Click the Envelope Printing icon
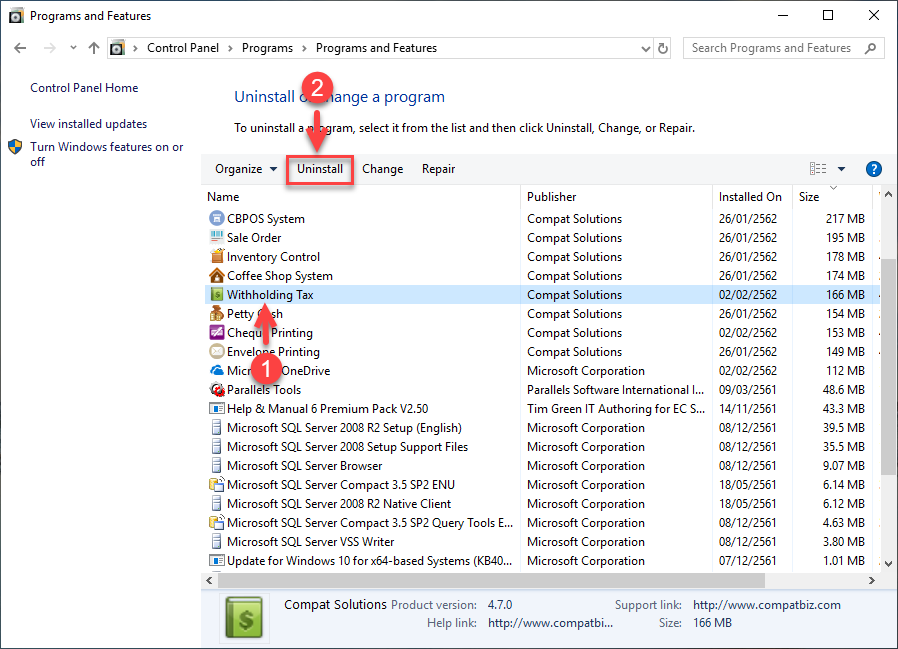Viewport: 898px width, 649px height. (x=216, y=351)
